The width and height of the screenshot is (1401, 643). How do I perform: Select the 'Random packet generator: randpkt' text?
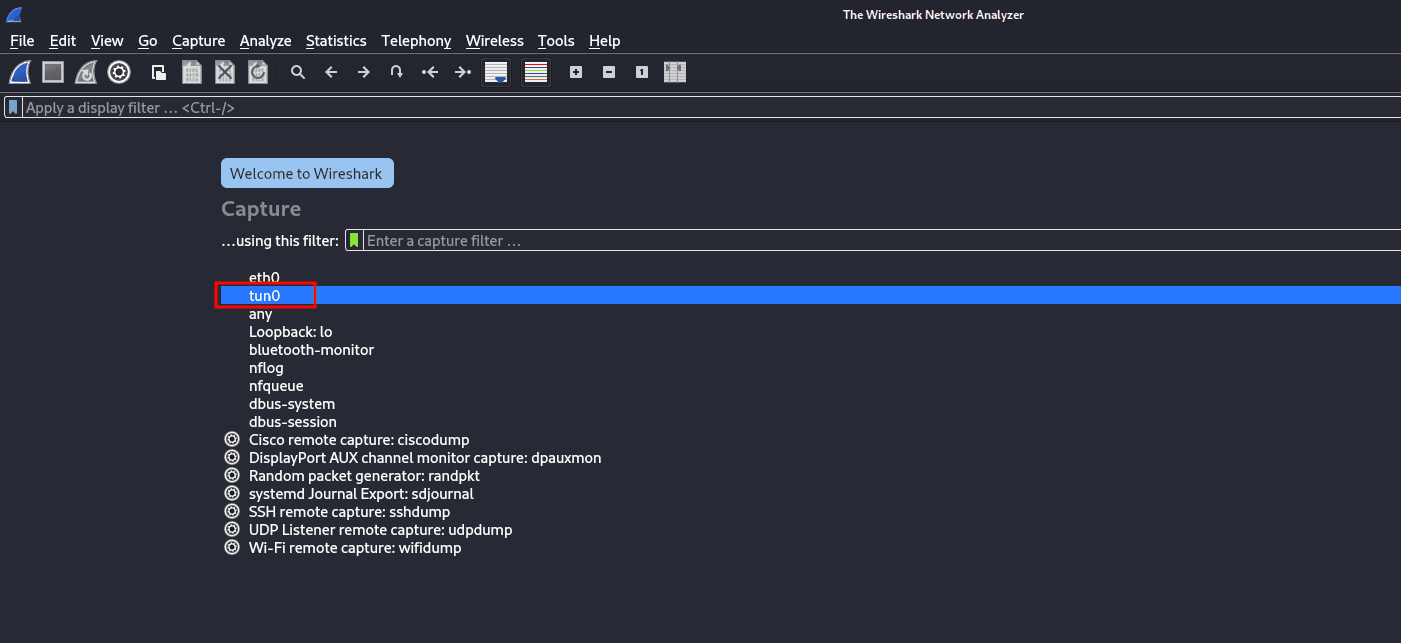364,476
